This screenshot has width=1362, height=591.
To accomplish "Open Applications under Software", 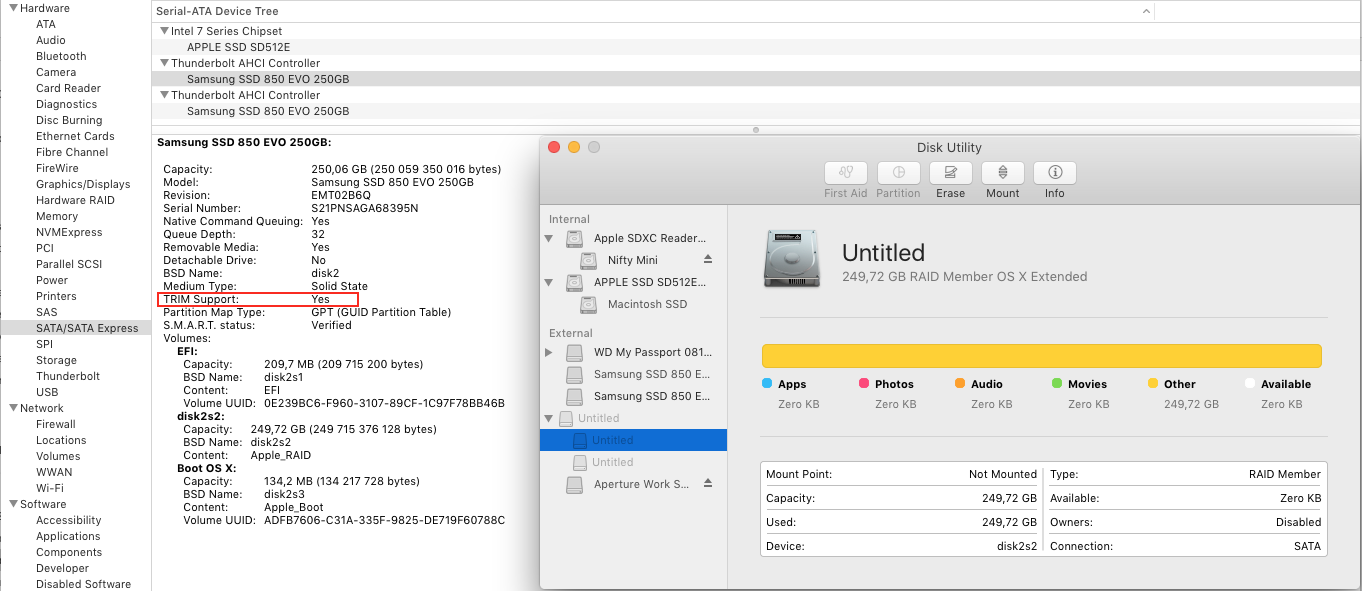I will [x=68, y=536].
